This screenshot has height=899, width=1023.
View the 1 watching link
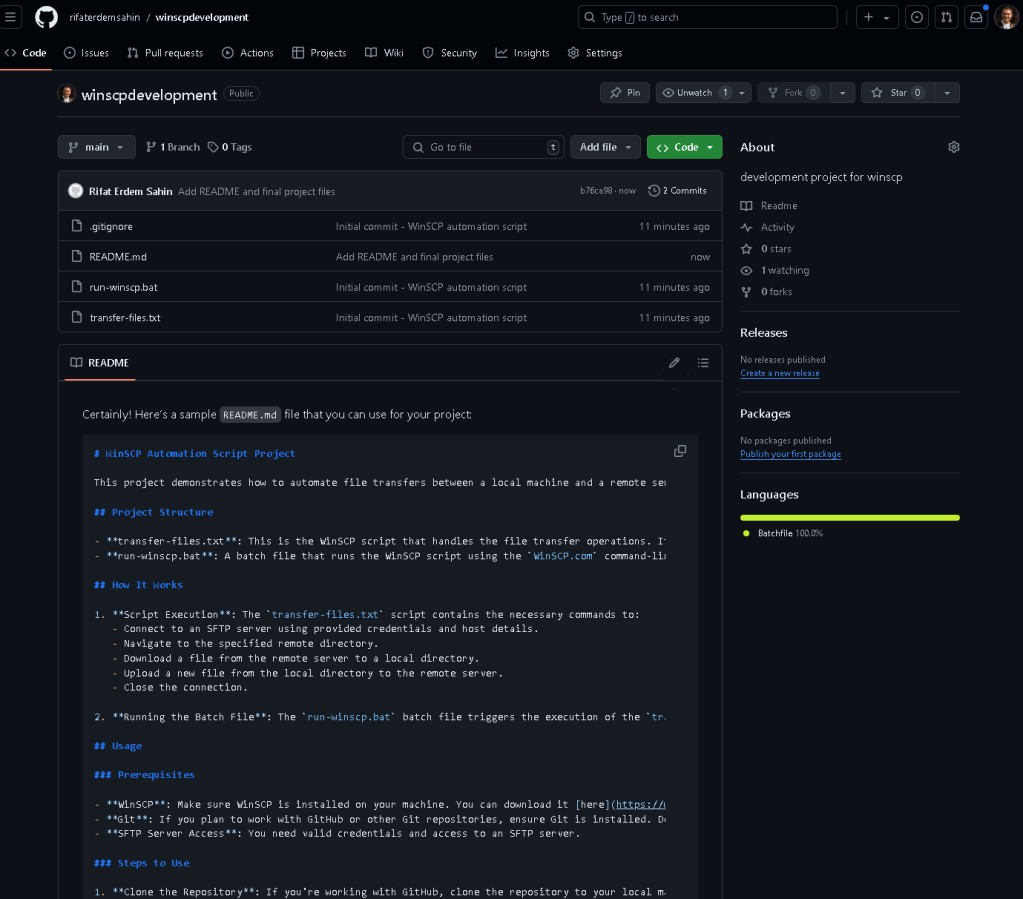tap(775, 270)
